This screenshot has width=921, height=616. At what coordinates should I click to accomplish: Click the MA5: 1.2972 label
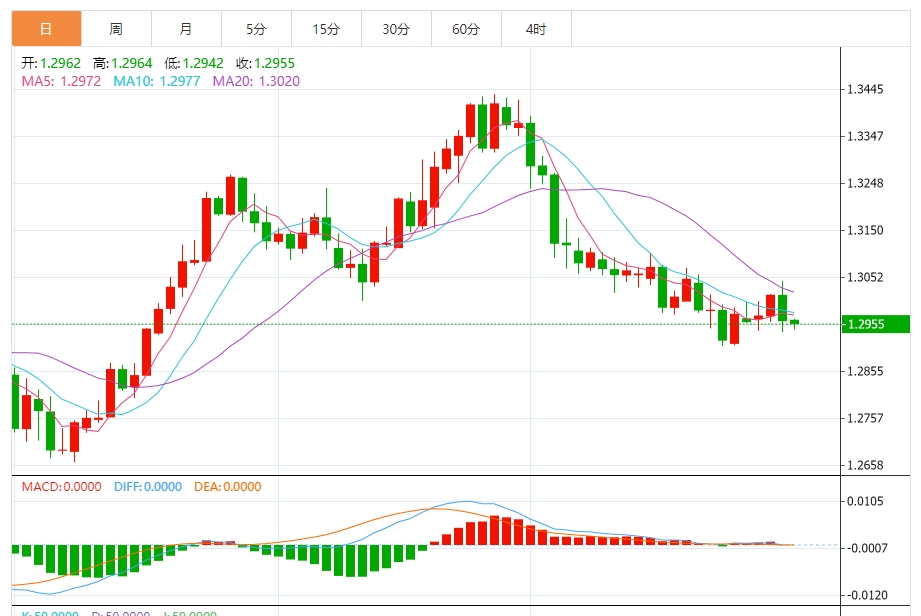point(61,81)
